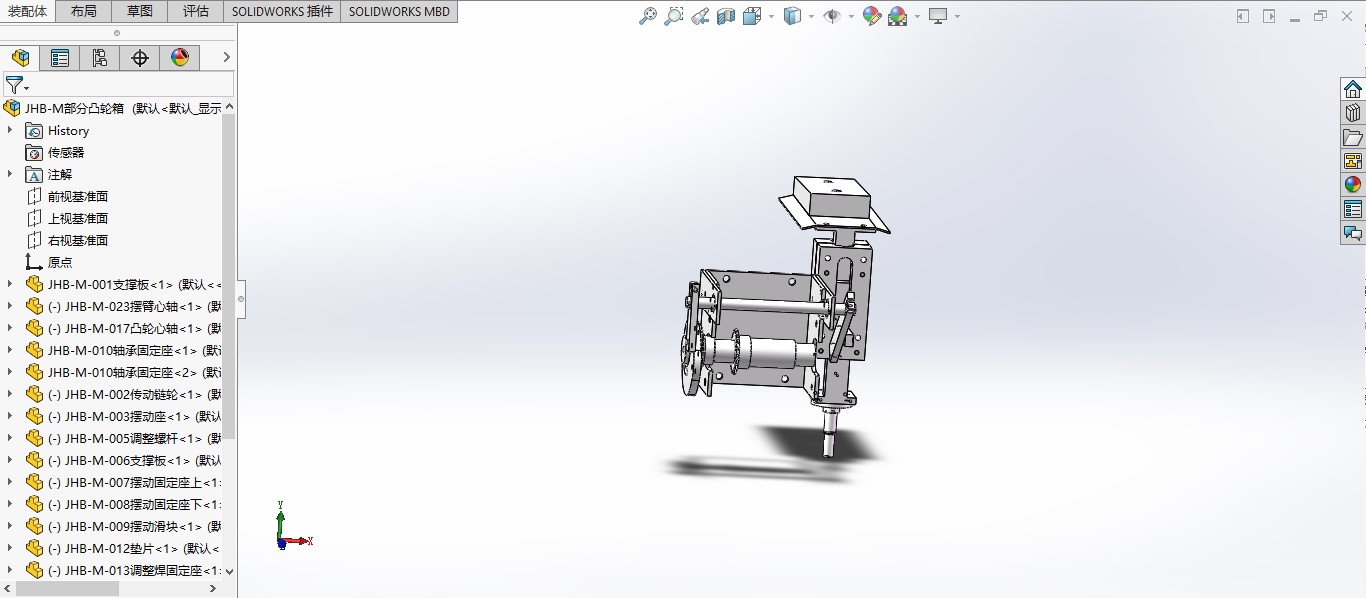Click Apply Scene icon
This screenshot has width=1366, height=598.
897,16
